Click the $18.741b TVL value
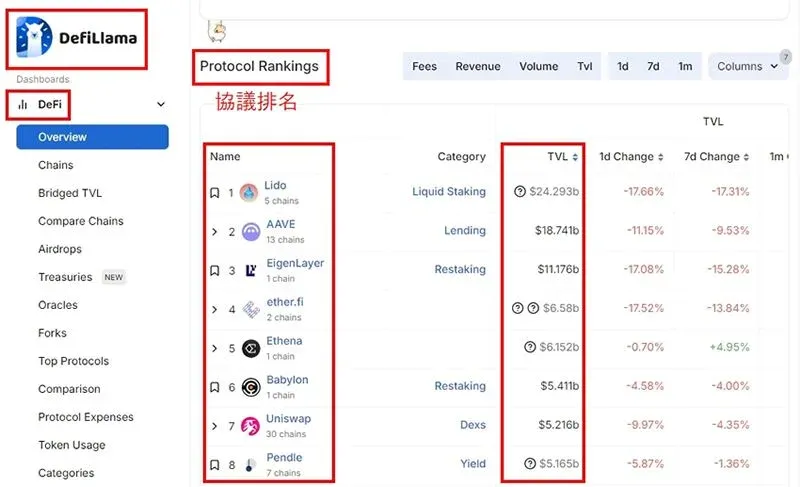This screenshot has width=800, height=487. pos(557,230)
